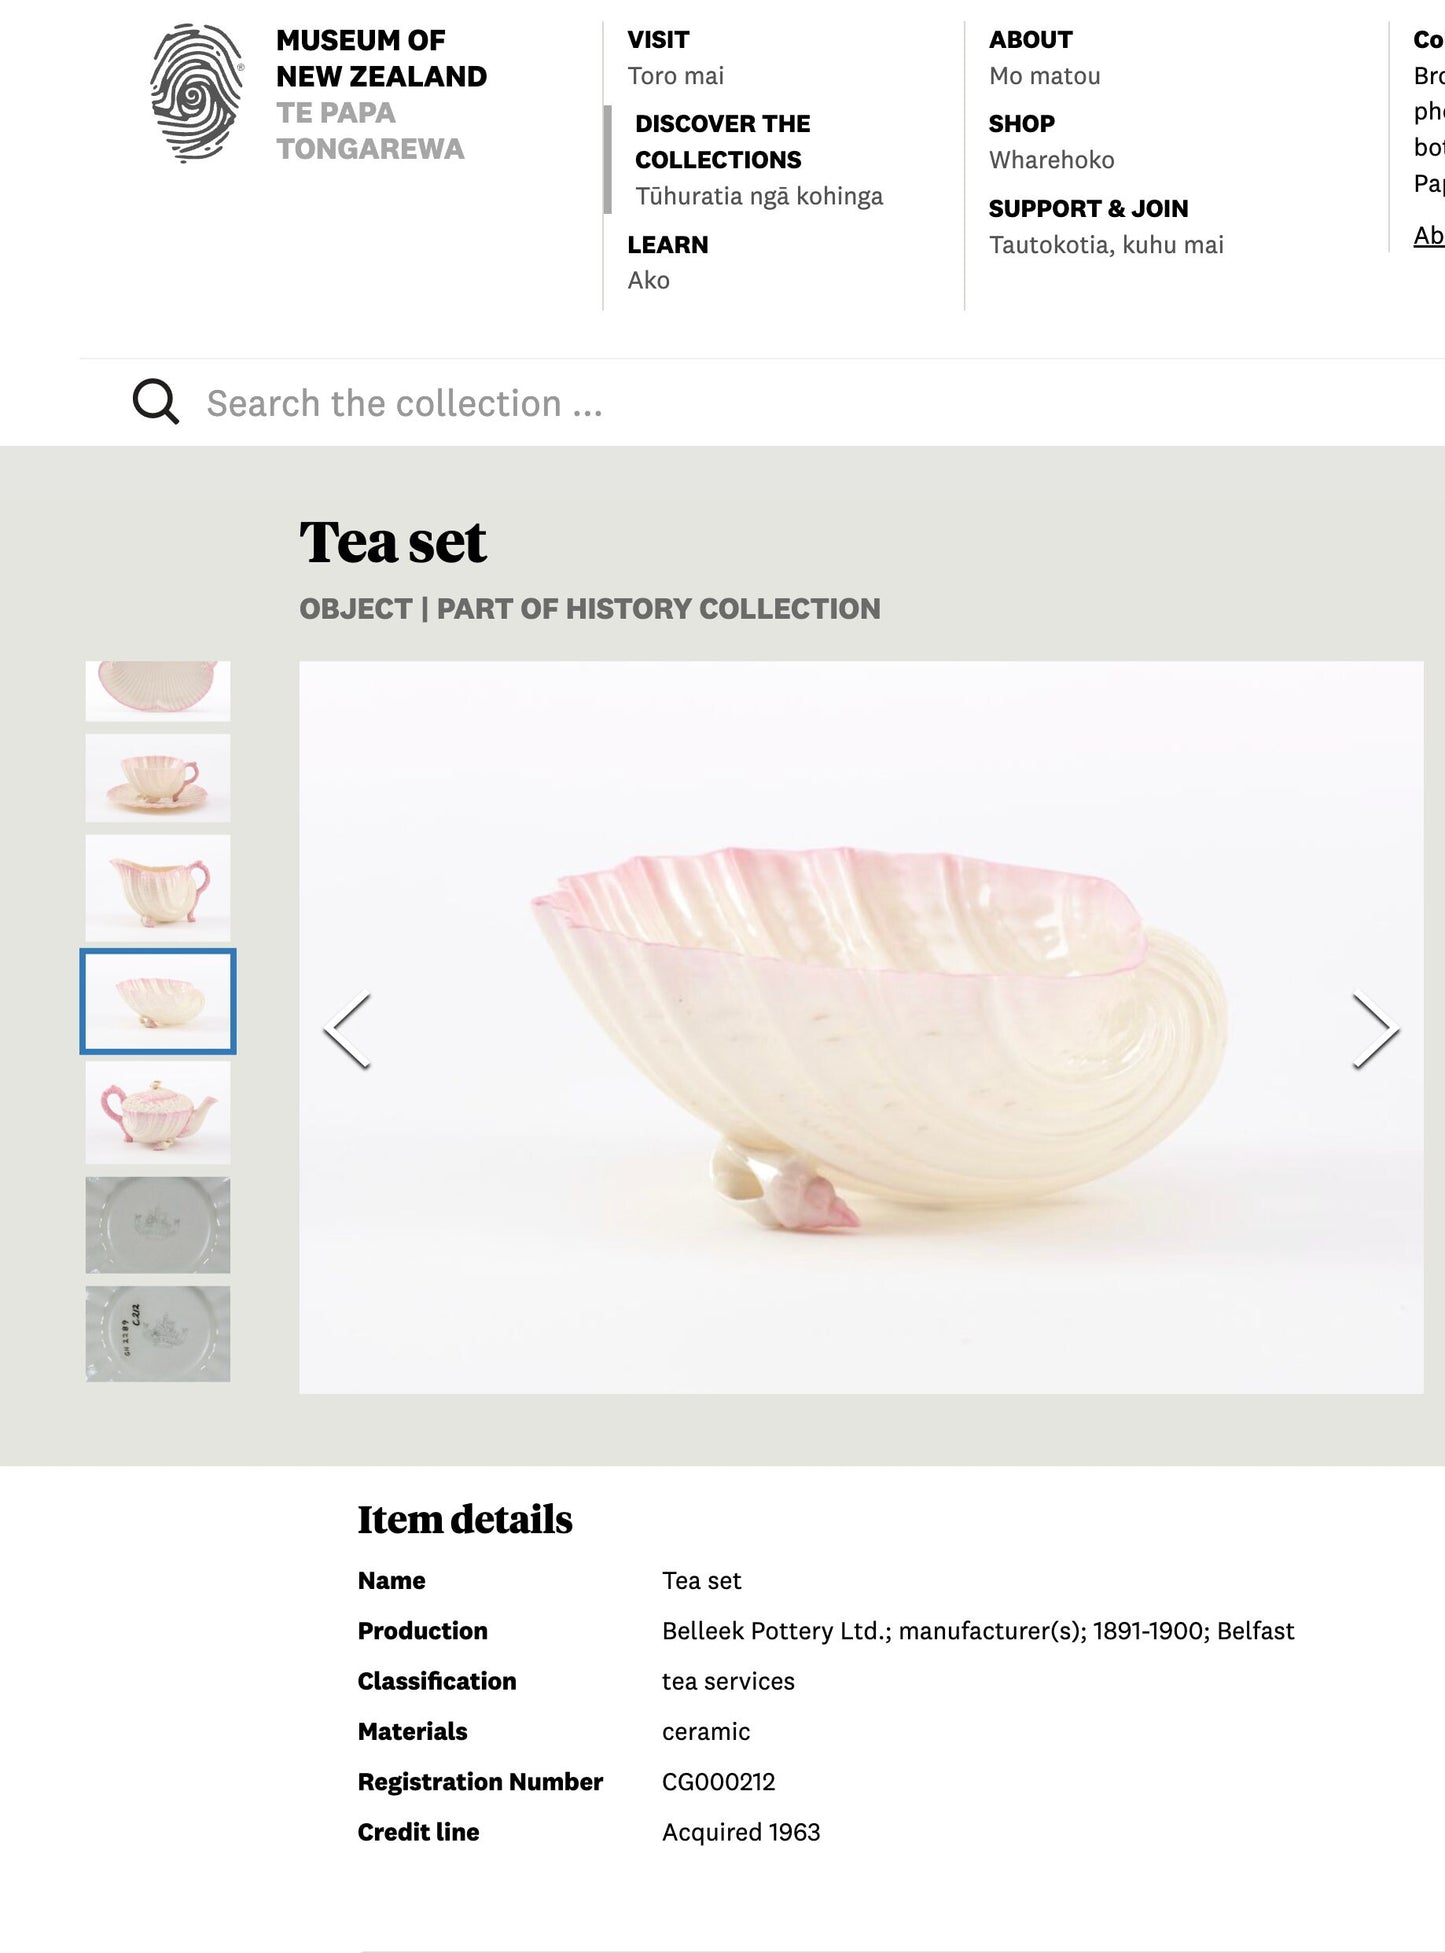The height and width of the screenshot is (1953, 1445).
Task: Select the cream jug thumbnail
Action: (158, 888)
